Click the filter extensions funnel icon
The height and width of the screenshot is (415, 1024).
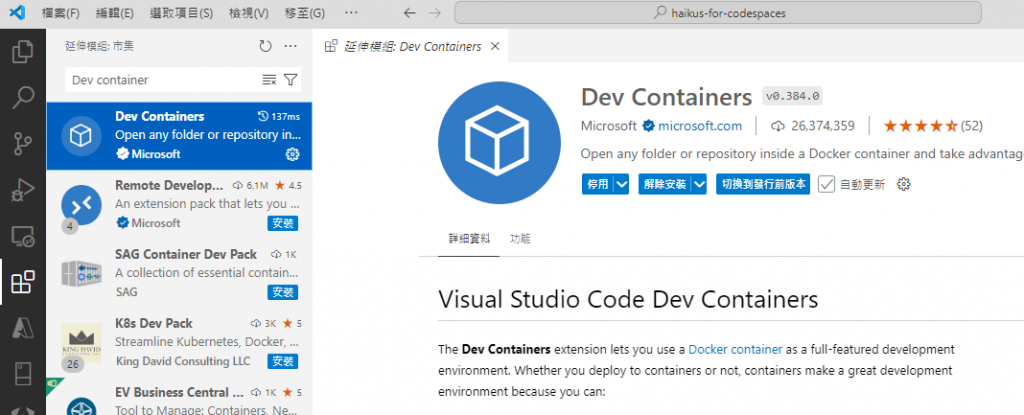click(291, 80)
